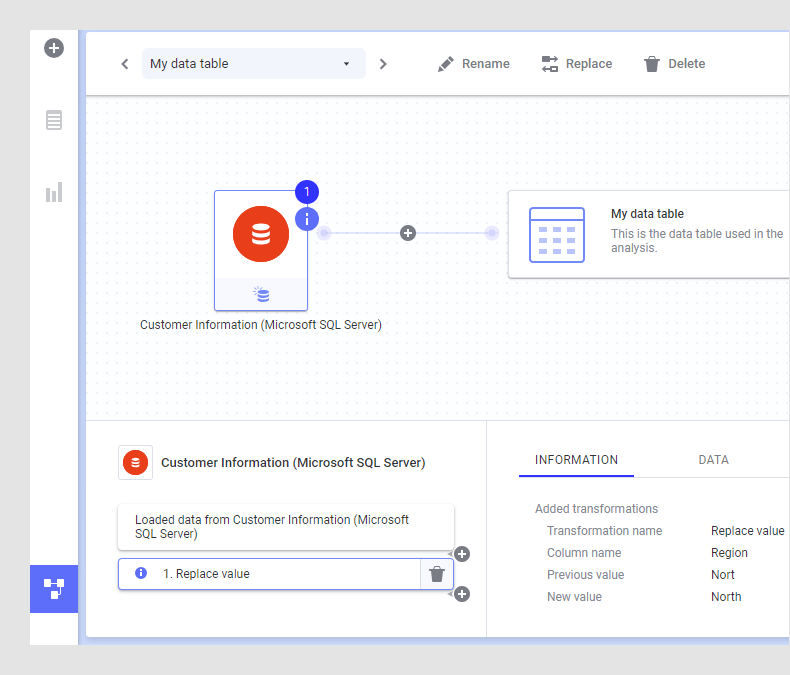Screen dimensions: 790x675
Task: Open the data table view icon in sidebar
Action: [54, 120]
